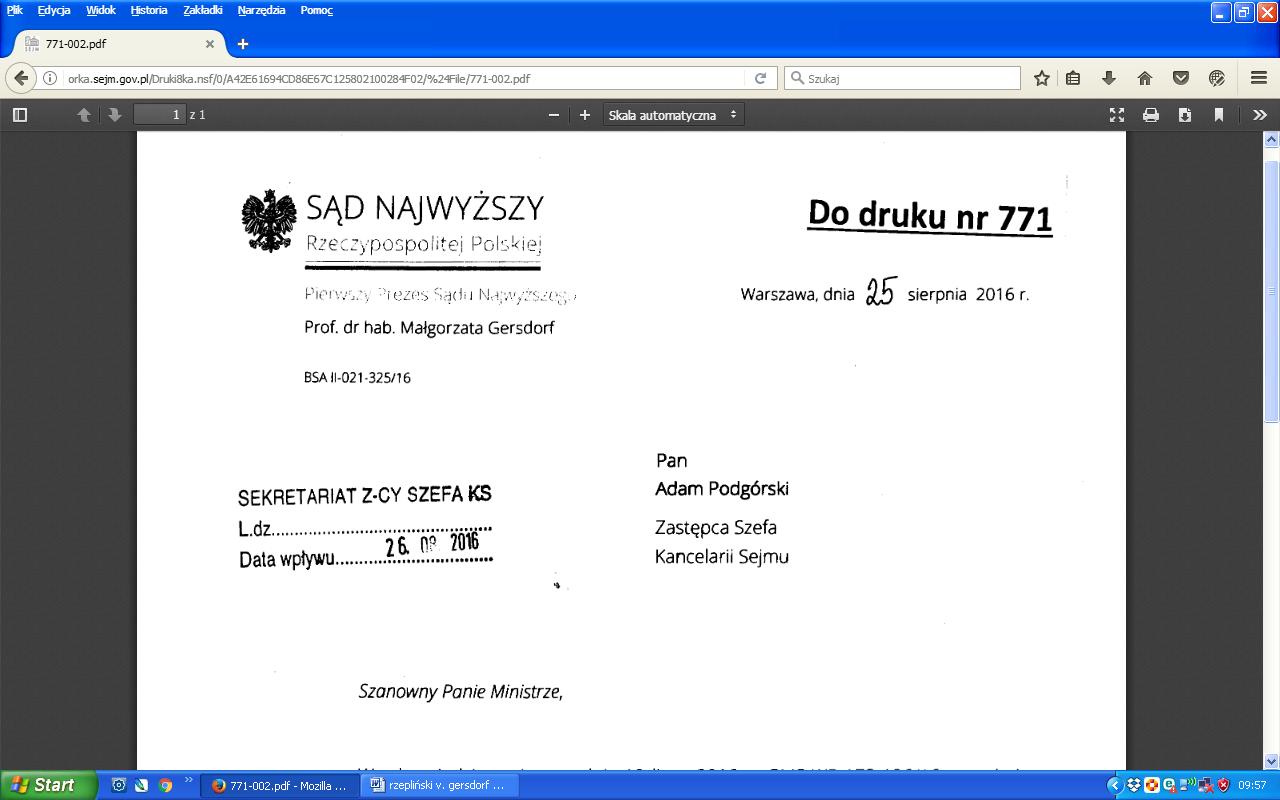Open a new browser tab

[243, 44]
